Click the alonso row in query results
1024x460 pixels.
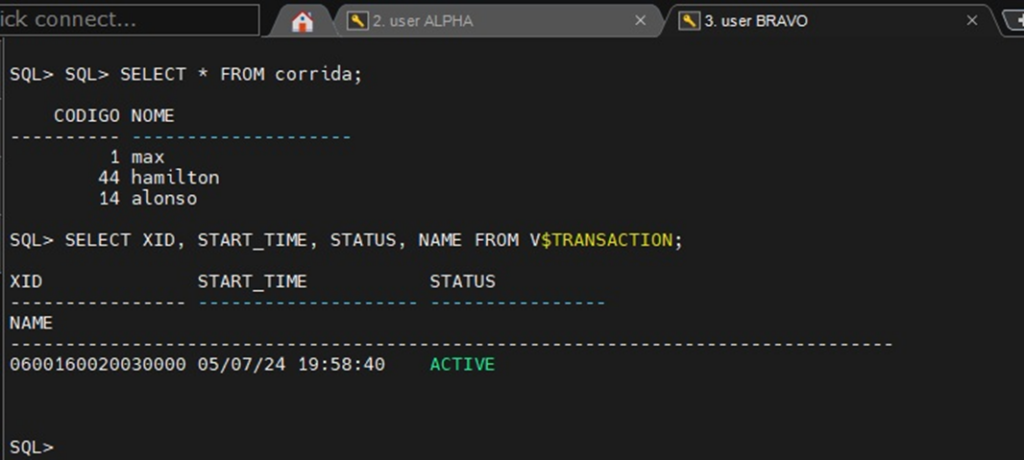[x=163, y=199]
